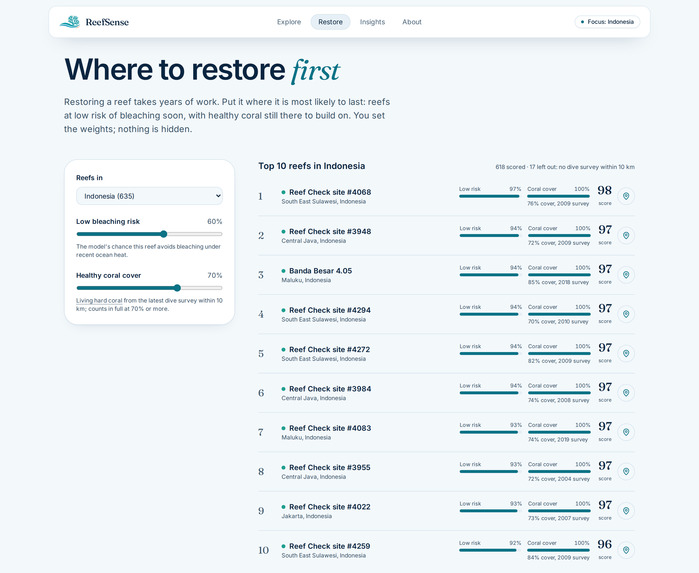Click the Coral cover bar for Banda Besar 4.05
This screenshot has height=573, width=699.
(x=559, y=275)
